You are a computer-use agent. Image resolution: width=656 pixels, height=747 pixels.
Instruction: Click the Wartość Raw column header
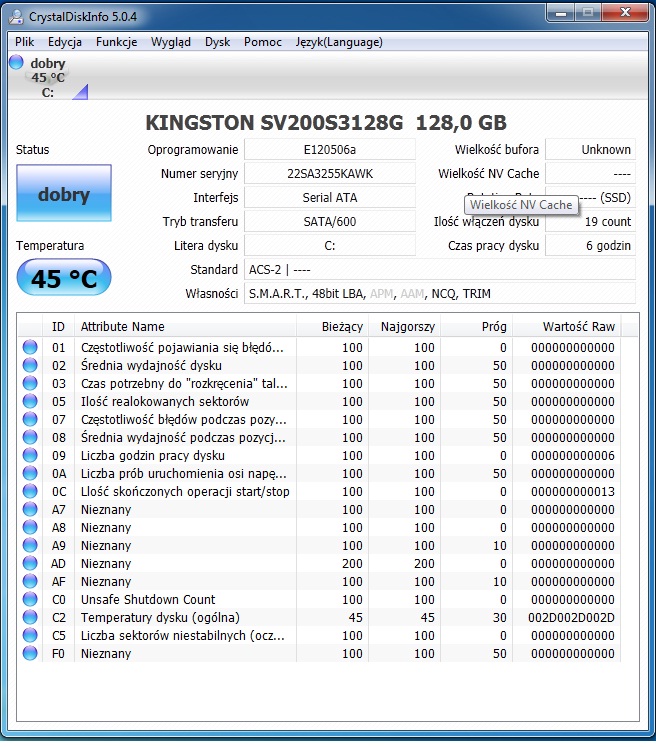click(x=567, y=326)
